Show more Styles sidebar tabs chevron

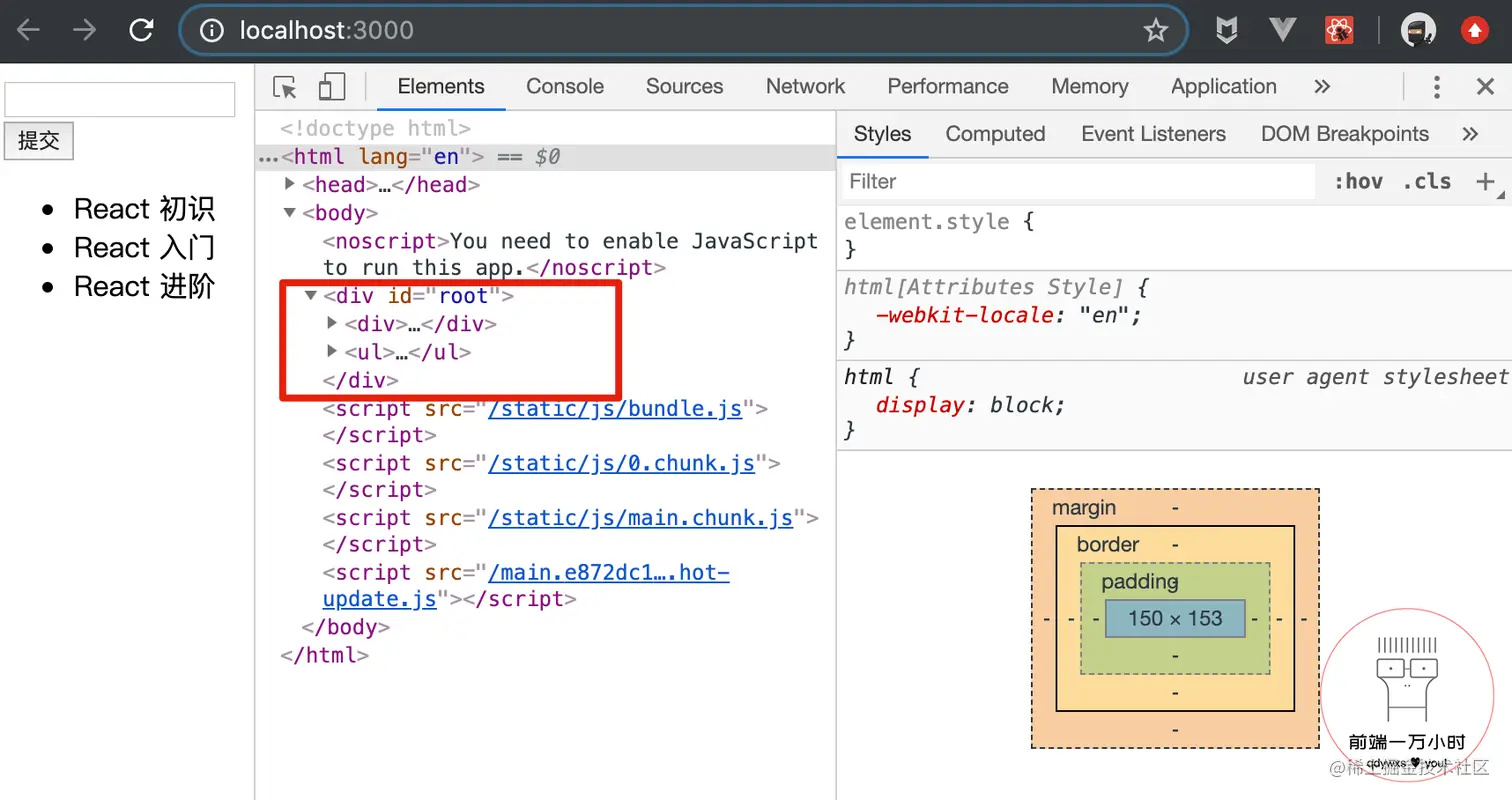(1469, 134)
